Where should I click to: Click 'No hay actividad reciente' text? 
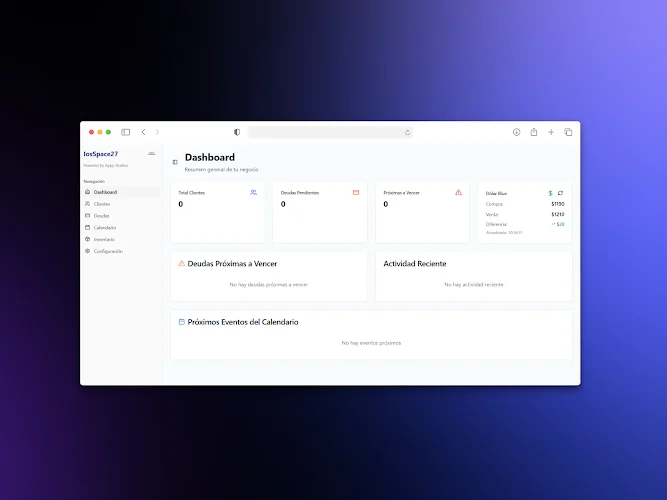point(474,284)
